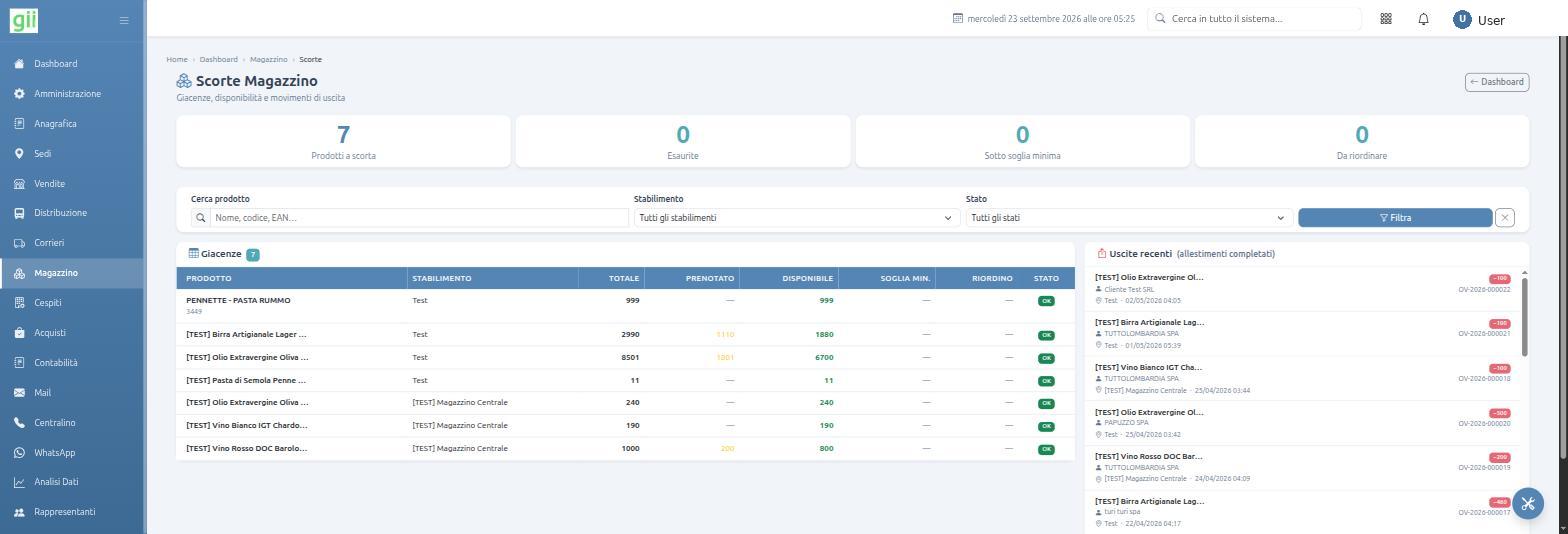1568x534 pixels.
Task: Open order OV-2026-000019 in recent exits
Action: 1484,468
